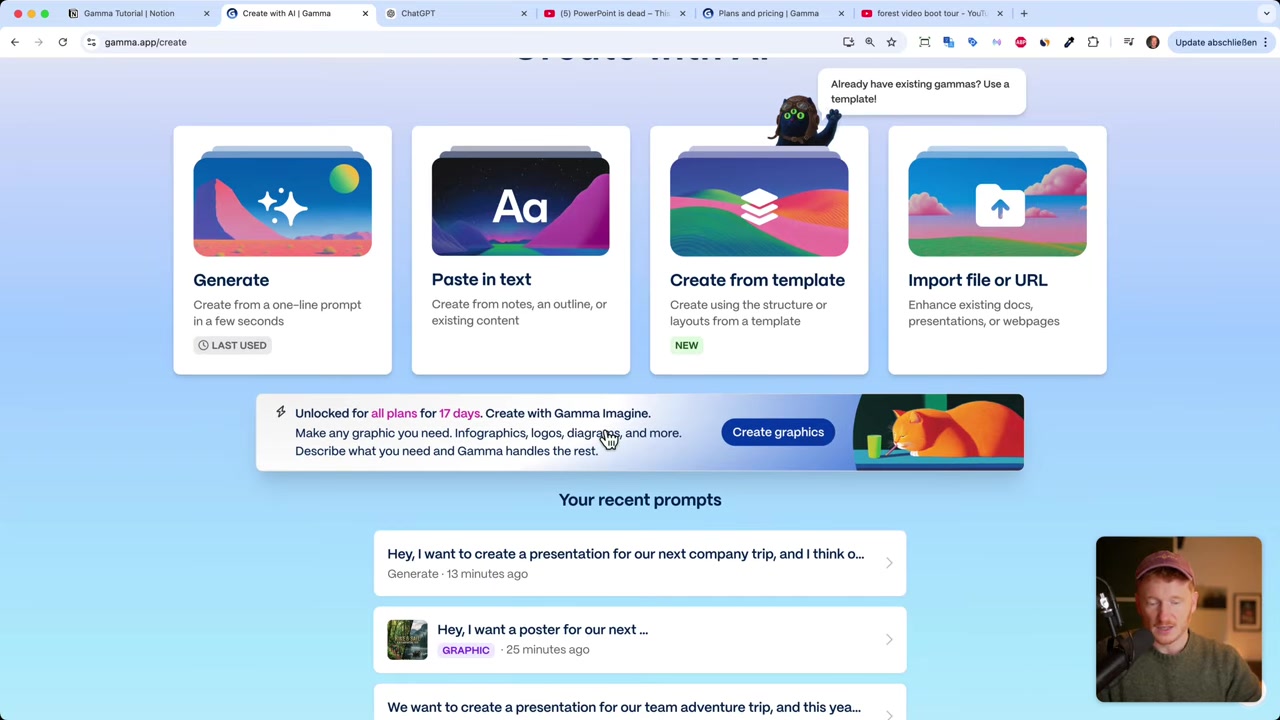Open Chrome three-dot menu
Screen dimensions: 1280x720
point(1266,42)
